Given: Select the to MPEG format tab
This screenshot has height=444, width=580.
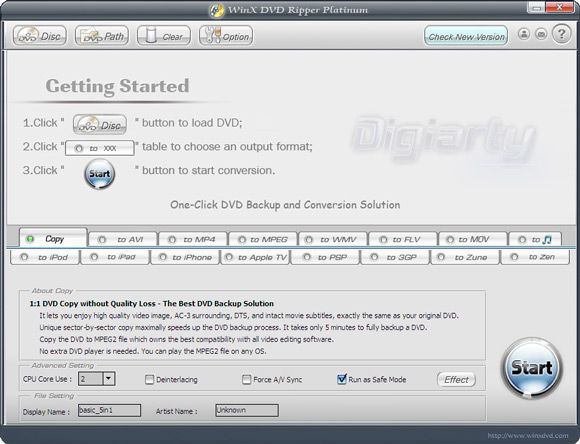Looking at the screenshot, I should (263, 239).
